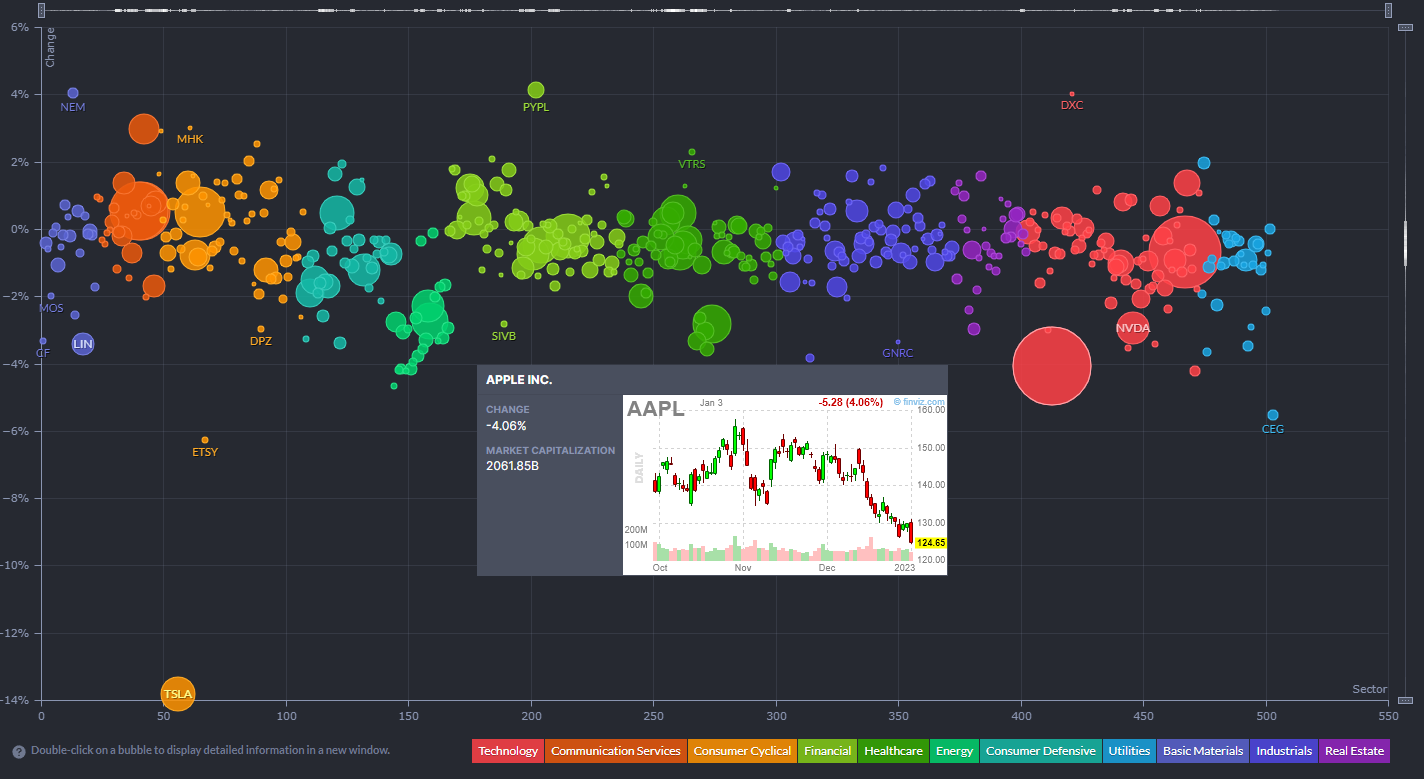This screenshot has width=1424, height=779.
Task: Toggle the Financial sector filter
Action: click(827, 751)
